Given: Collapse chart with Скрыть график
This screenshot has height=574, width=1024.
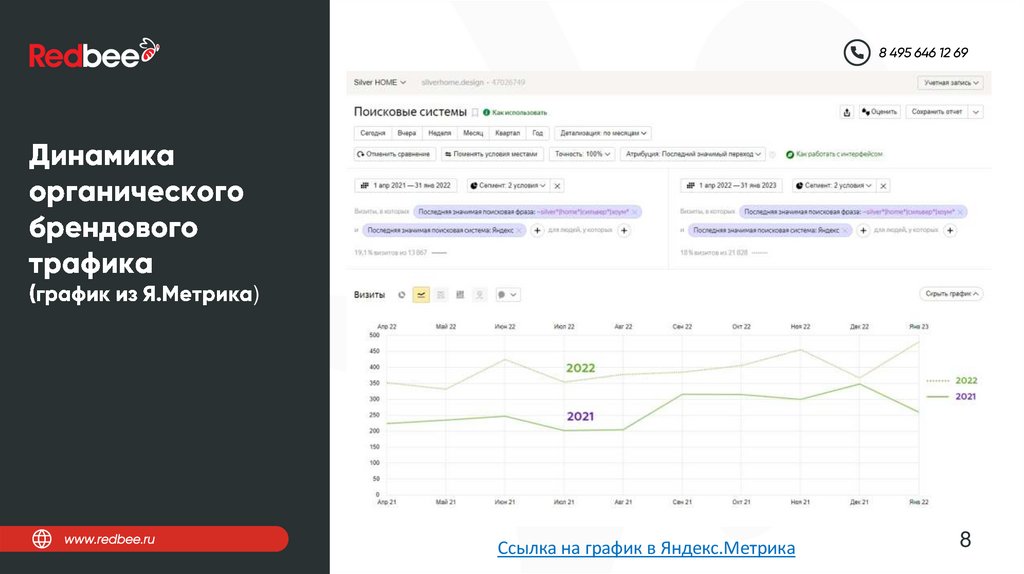Looking at the screenshot, I should (x=951, y=294).
